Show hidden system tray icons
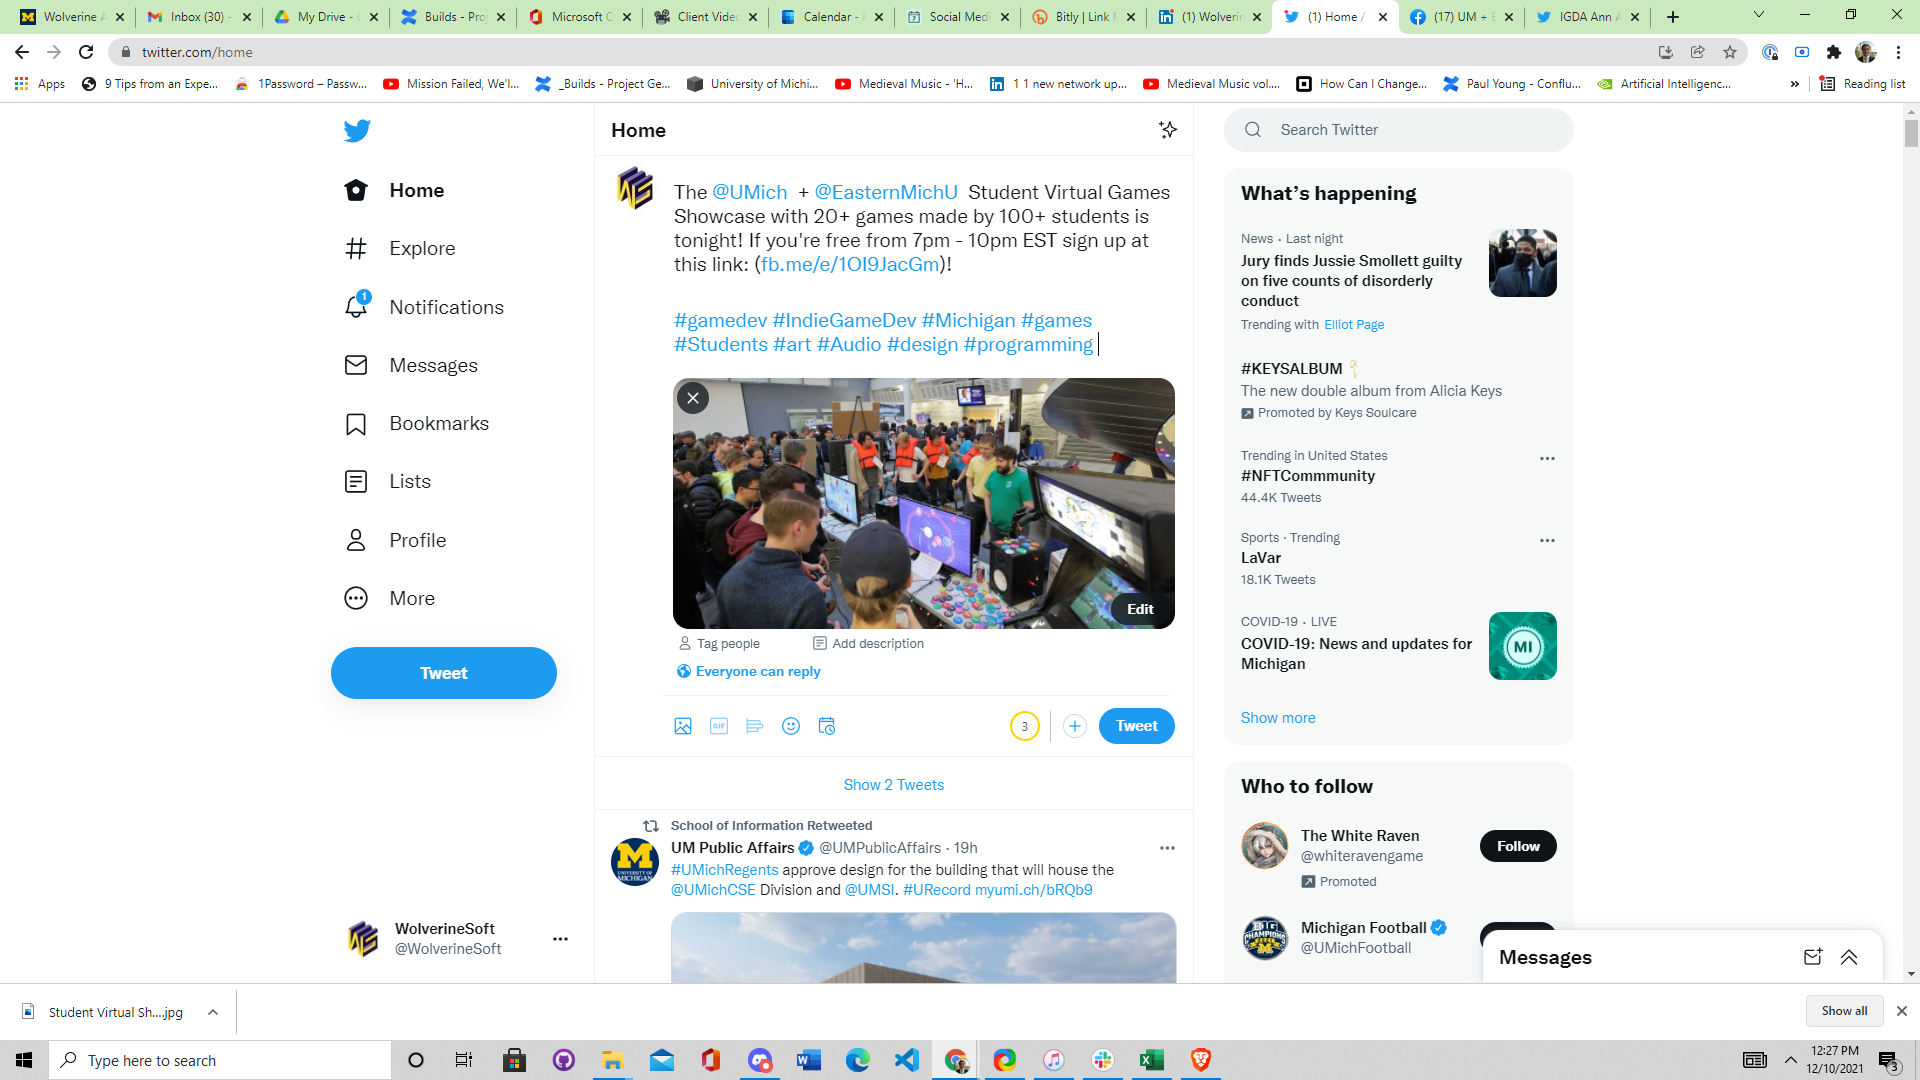This screenshot has height=1080, width=1920. coord(1791,1060)
